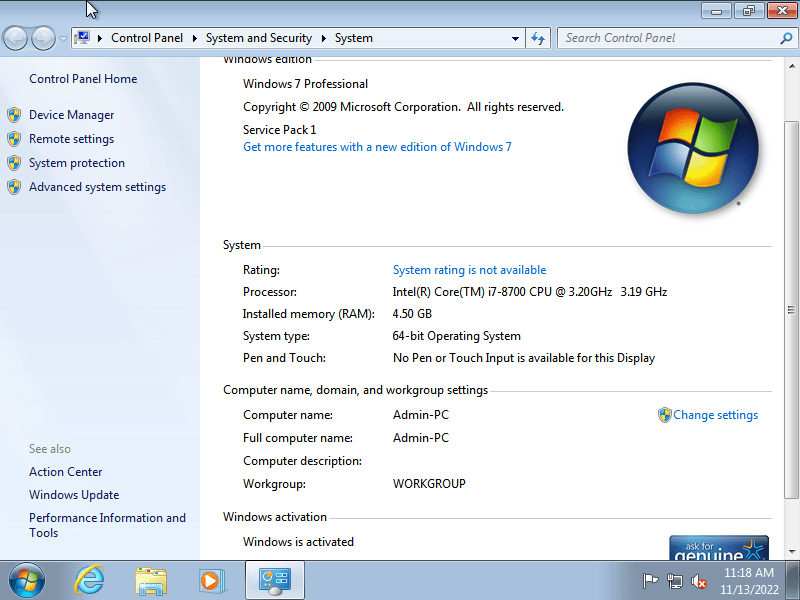Click the 64-bit Operating System value
The width and height of the screenshot is (800, 600).
(457, 336)
